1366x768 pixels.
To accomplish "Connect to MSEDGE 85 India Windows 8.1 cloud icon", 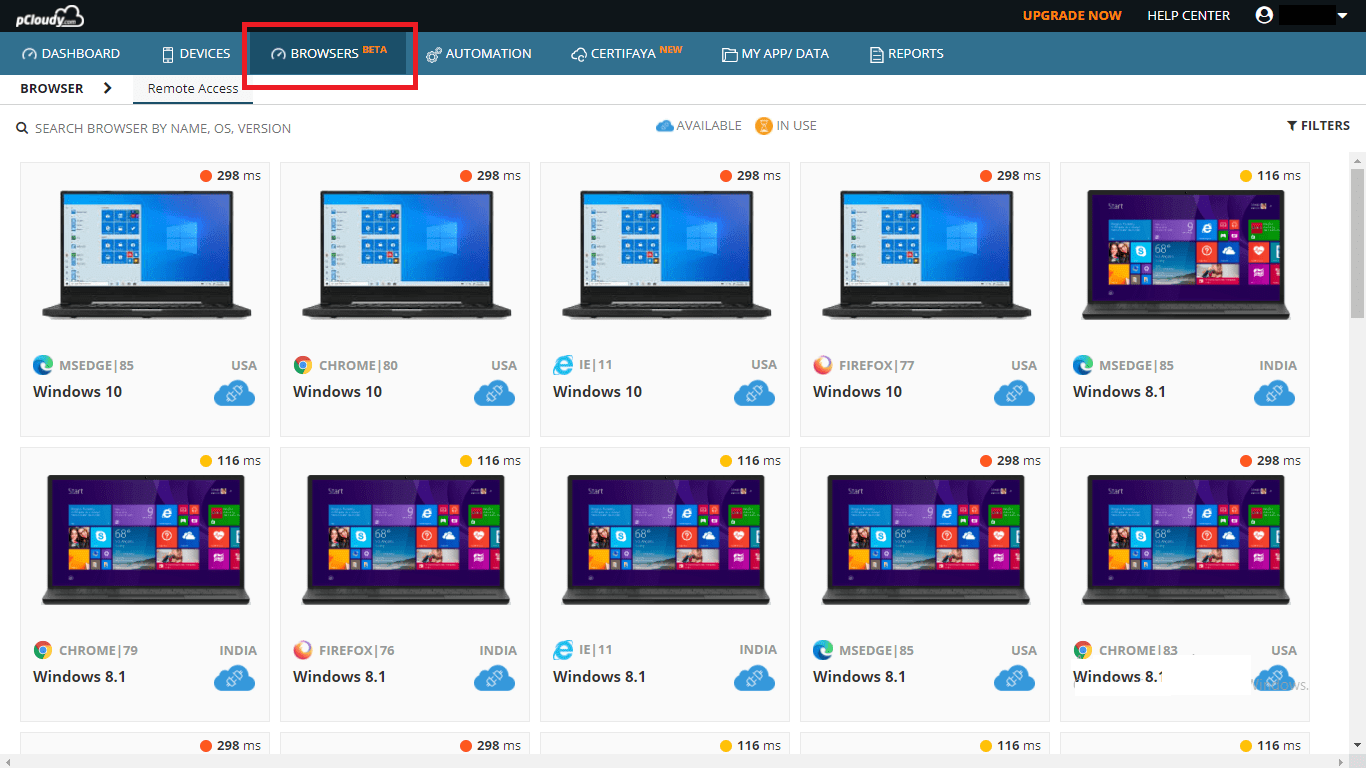I will [x=1274, y=393].
